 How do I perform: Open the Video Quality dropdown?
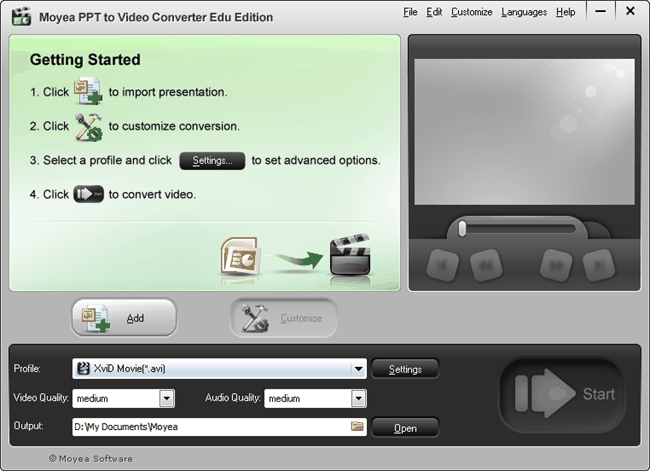click(166, 398)
